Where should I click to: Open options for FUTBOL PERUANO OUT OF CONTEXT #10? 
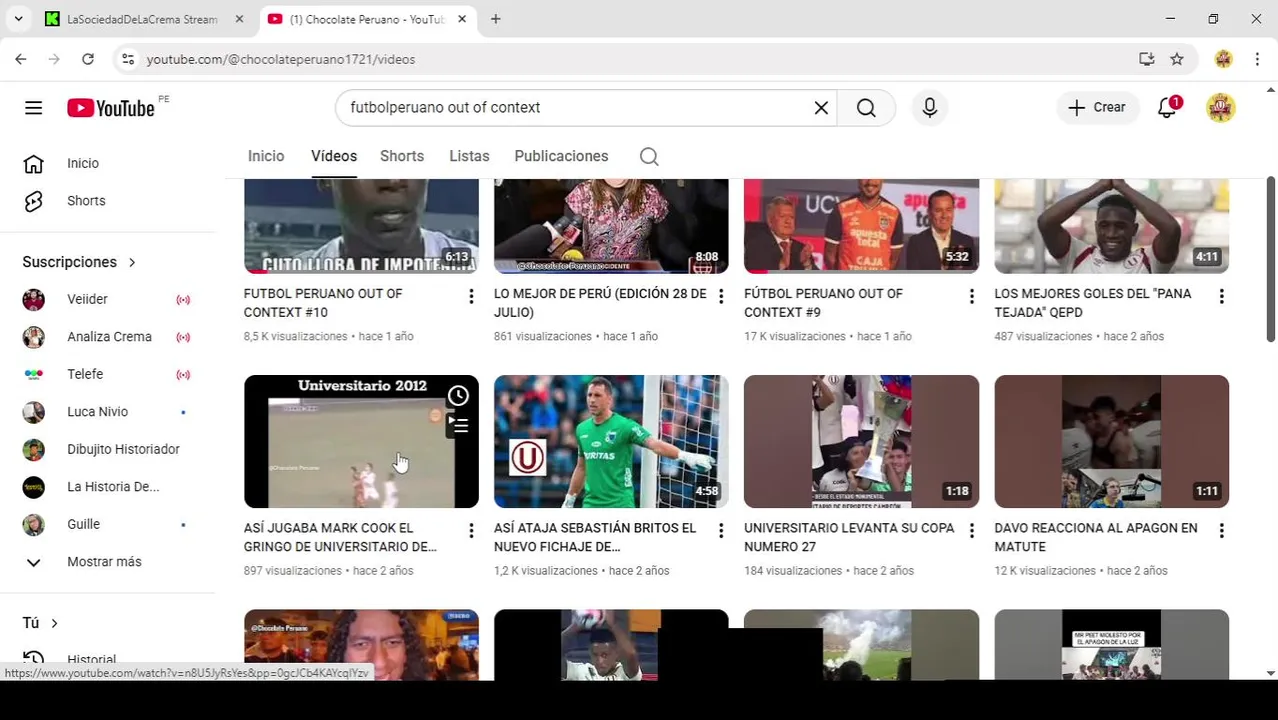click(x=471, y=296)
